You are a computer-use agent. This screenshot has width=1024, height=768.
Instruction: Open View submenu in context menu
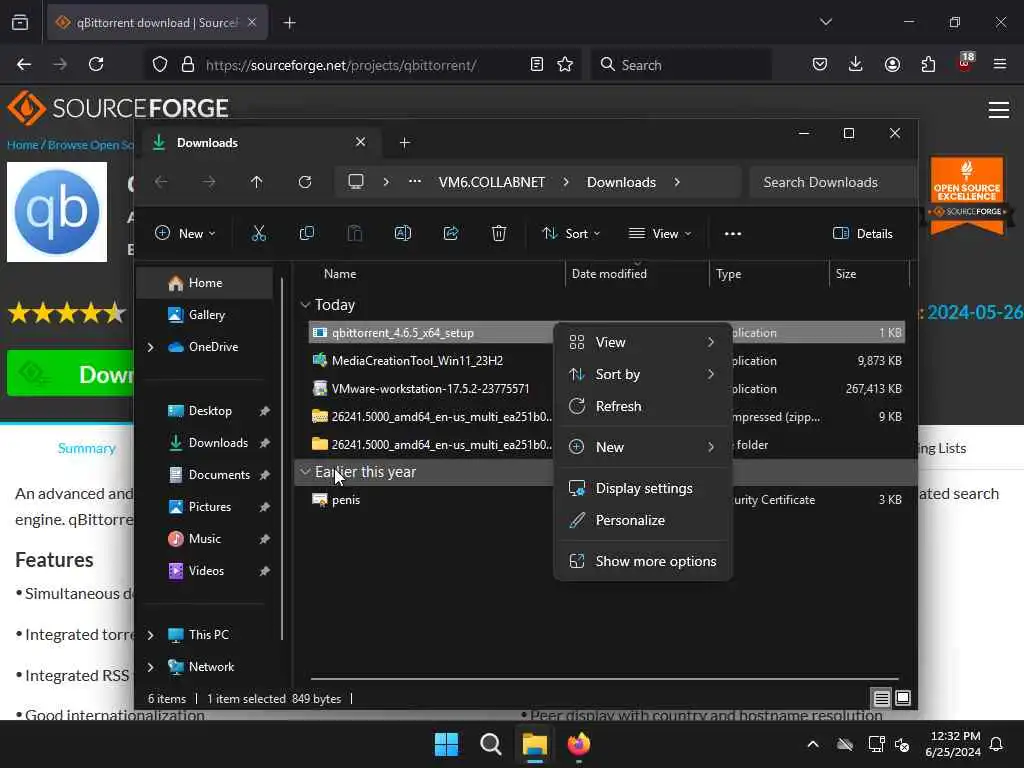[x=643, y=342]
